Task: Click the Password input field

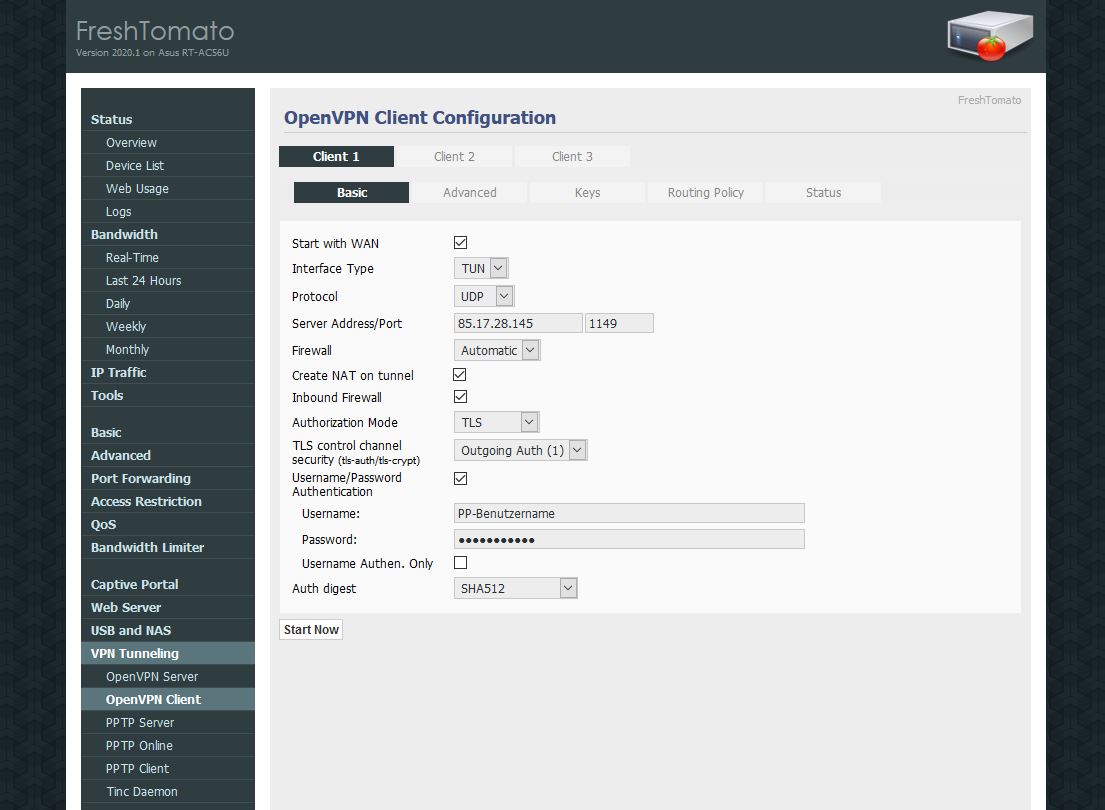Action: [x=629, y=539]
